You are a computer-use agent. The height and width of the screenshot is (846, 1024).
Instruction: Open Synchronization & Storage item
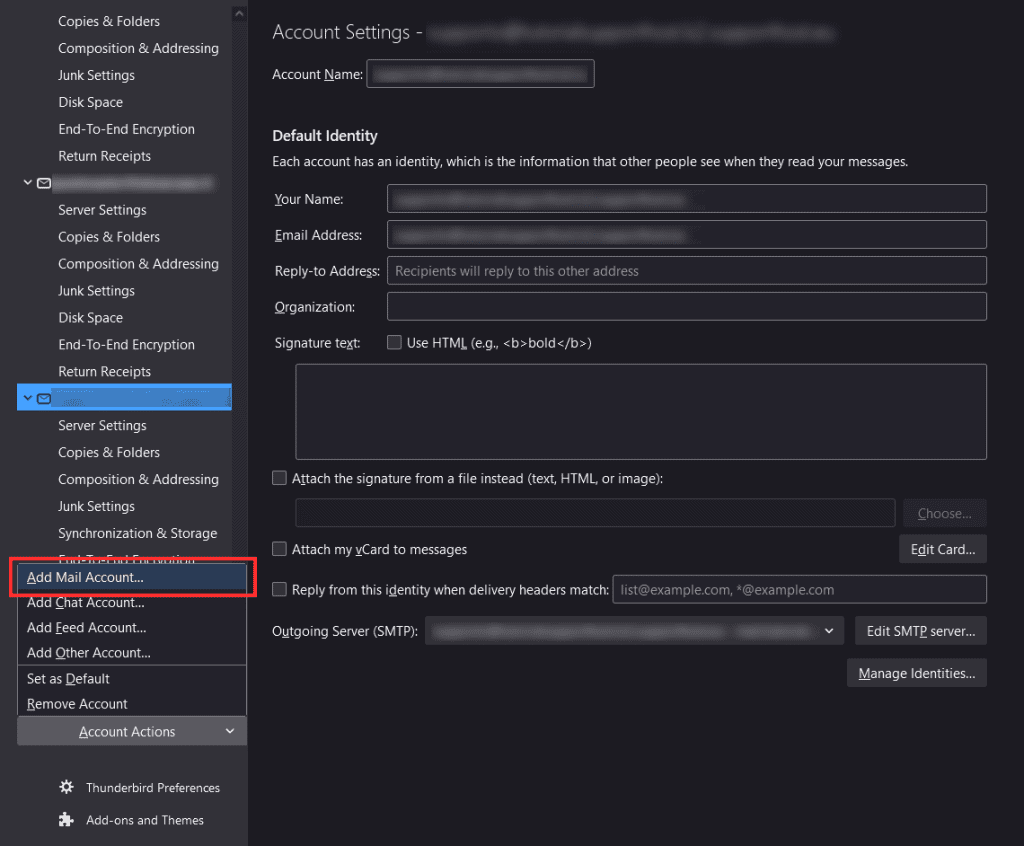point(138,533)
